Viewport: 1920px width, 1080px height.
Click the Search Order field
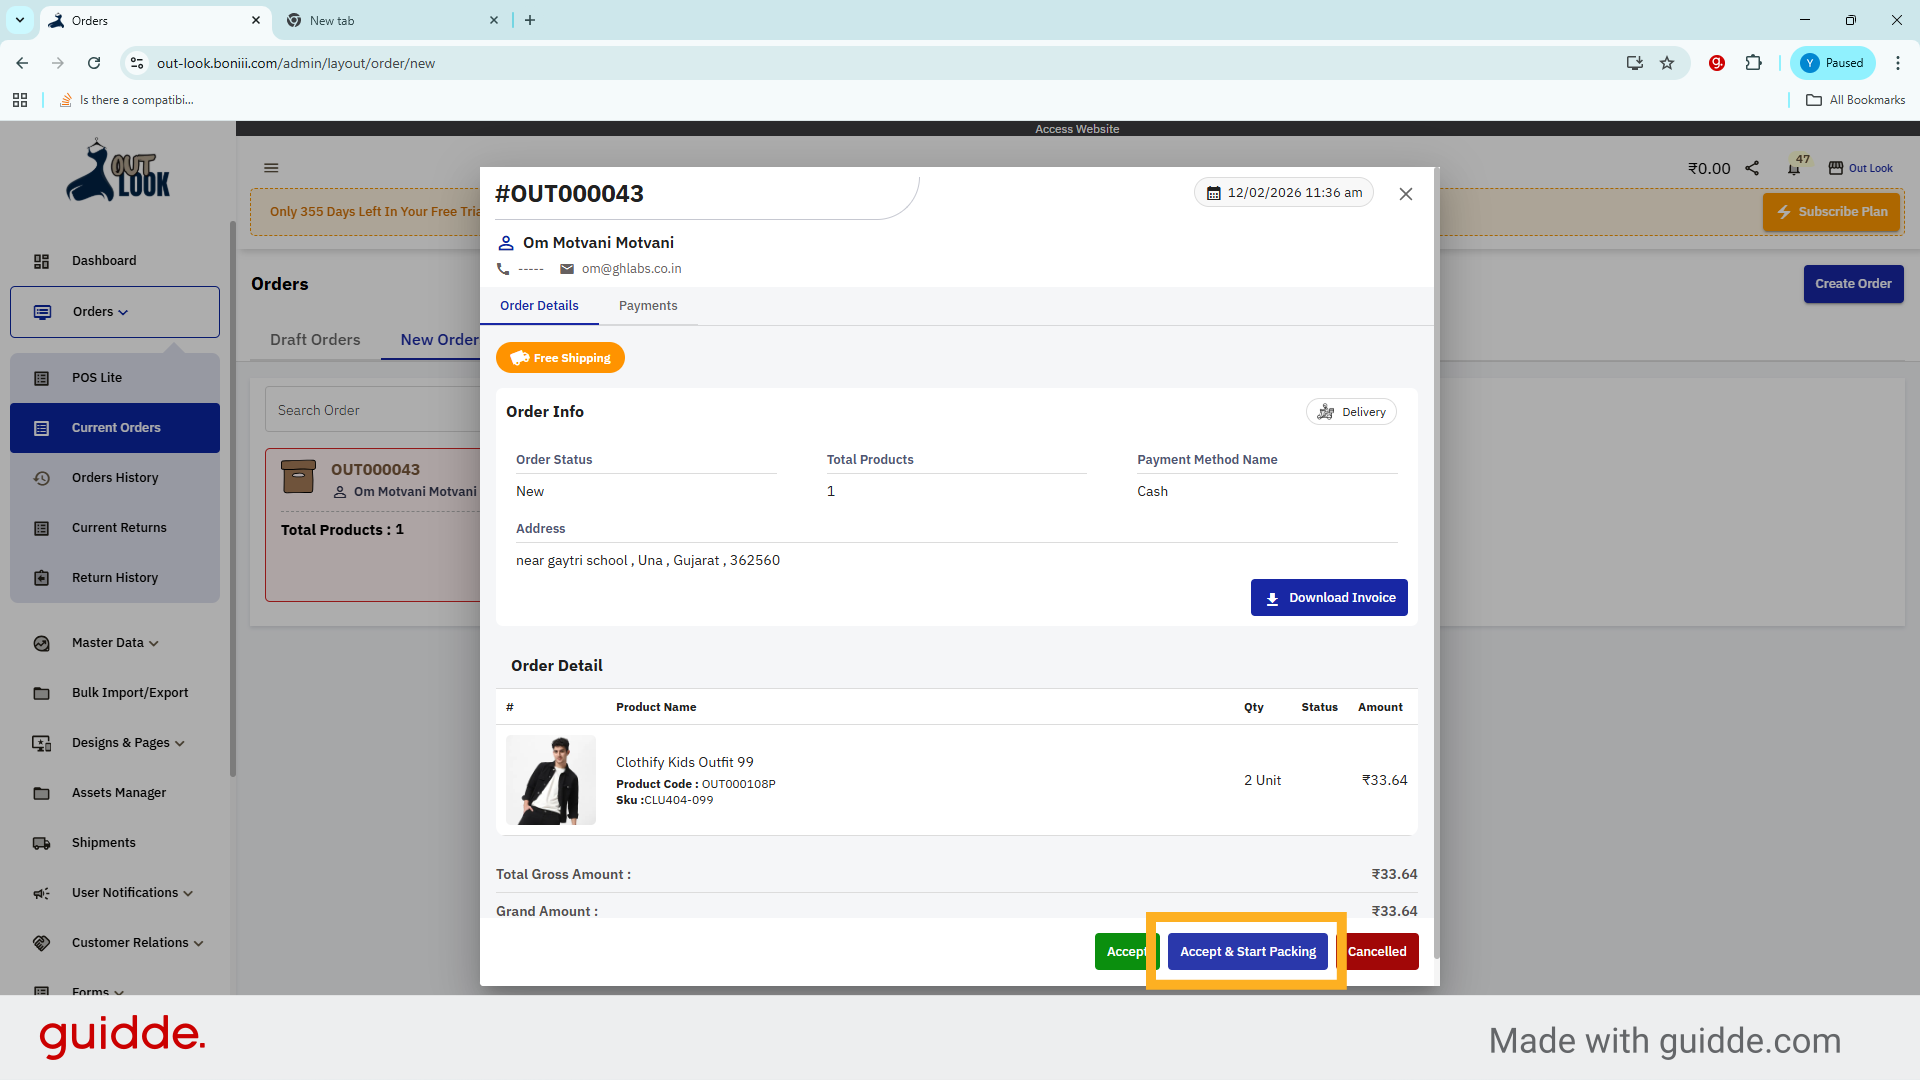coord(370,411)
